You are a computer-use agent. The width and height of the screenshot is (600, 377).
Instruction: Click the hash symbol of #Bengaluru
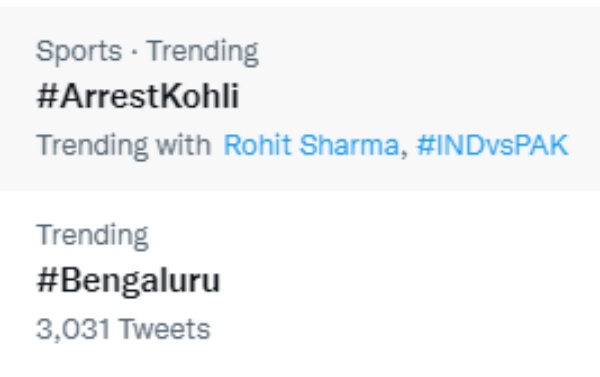47,281
